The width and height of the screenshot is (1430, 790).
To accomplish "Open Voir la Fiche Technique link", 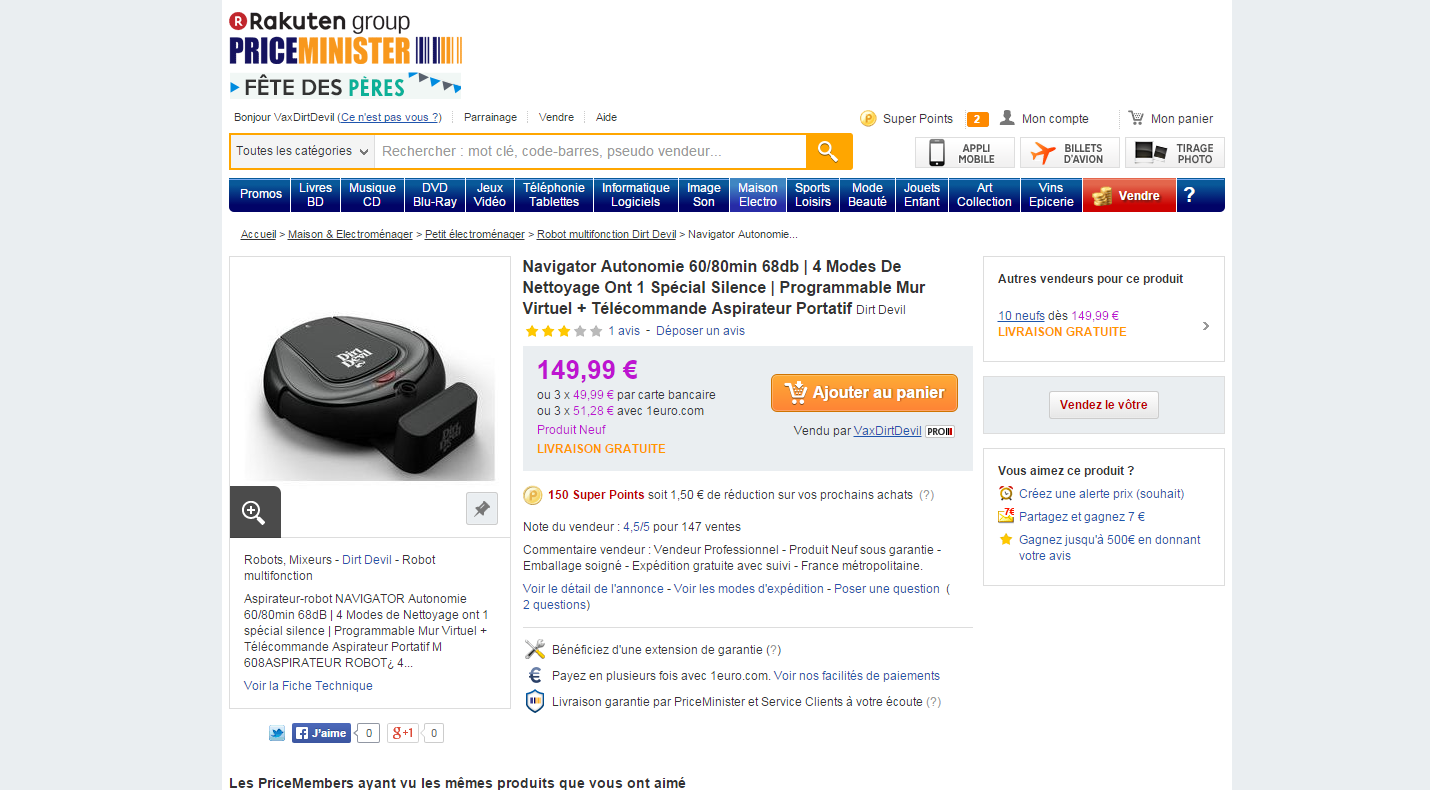I will click(x=308, y=686).
